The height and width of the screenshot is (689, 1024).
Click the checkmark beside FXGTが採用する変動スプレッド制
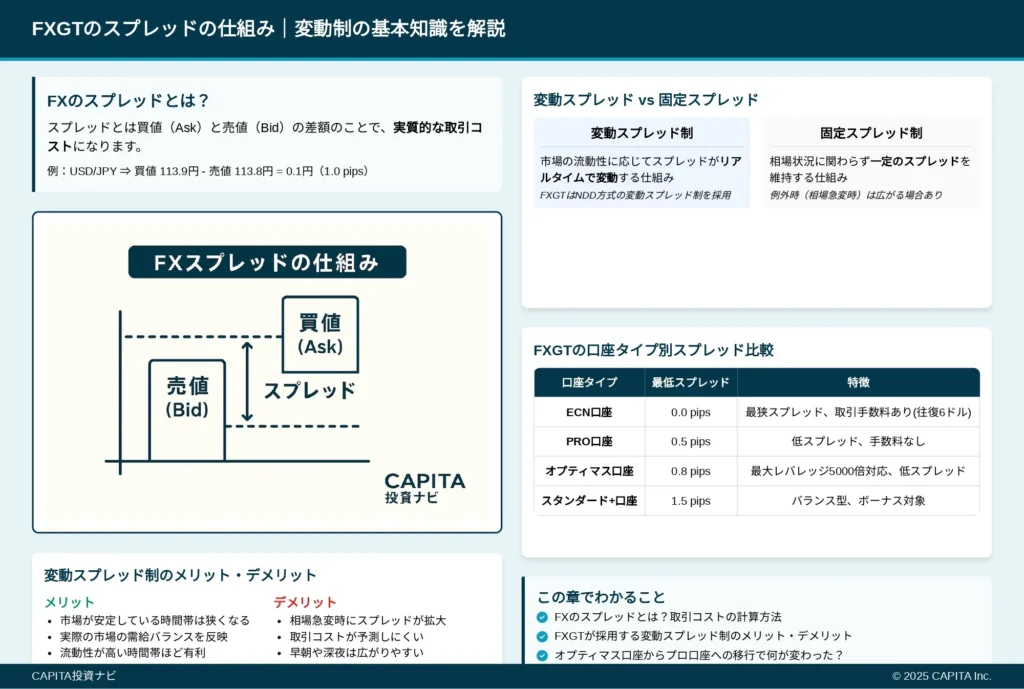[x=542, y=636]
